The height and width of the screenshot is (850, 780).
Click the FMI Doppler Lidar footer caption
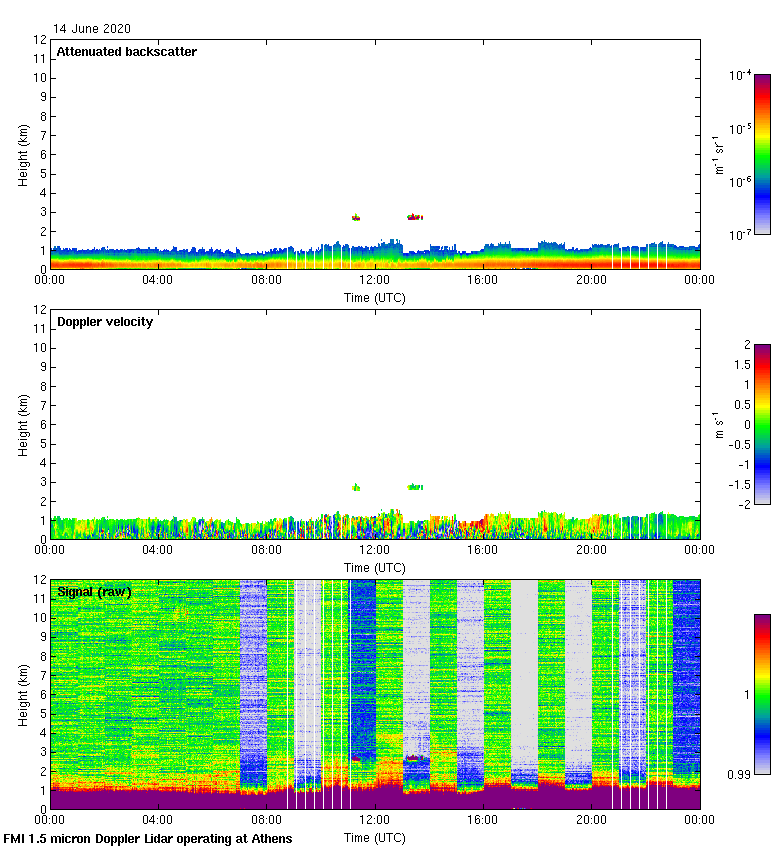click(148, 838)
